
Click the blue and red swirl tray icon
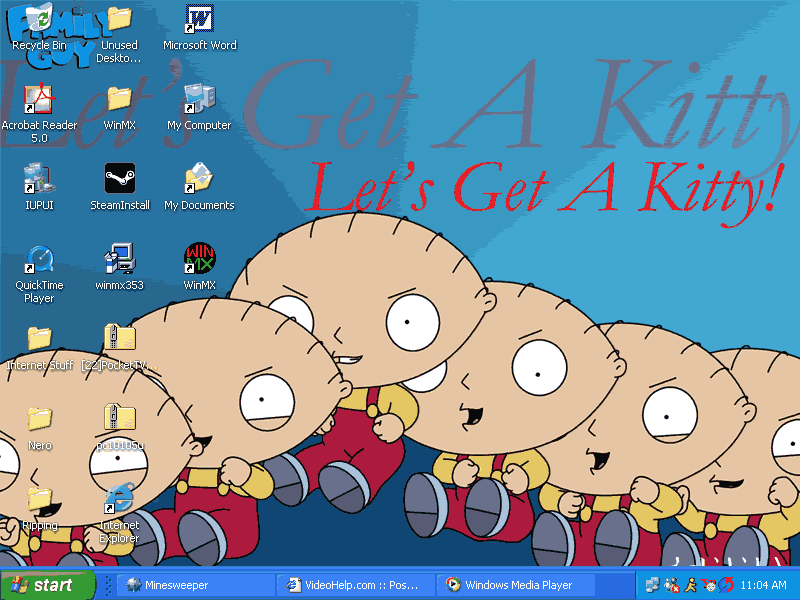coord(726,585)
